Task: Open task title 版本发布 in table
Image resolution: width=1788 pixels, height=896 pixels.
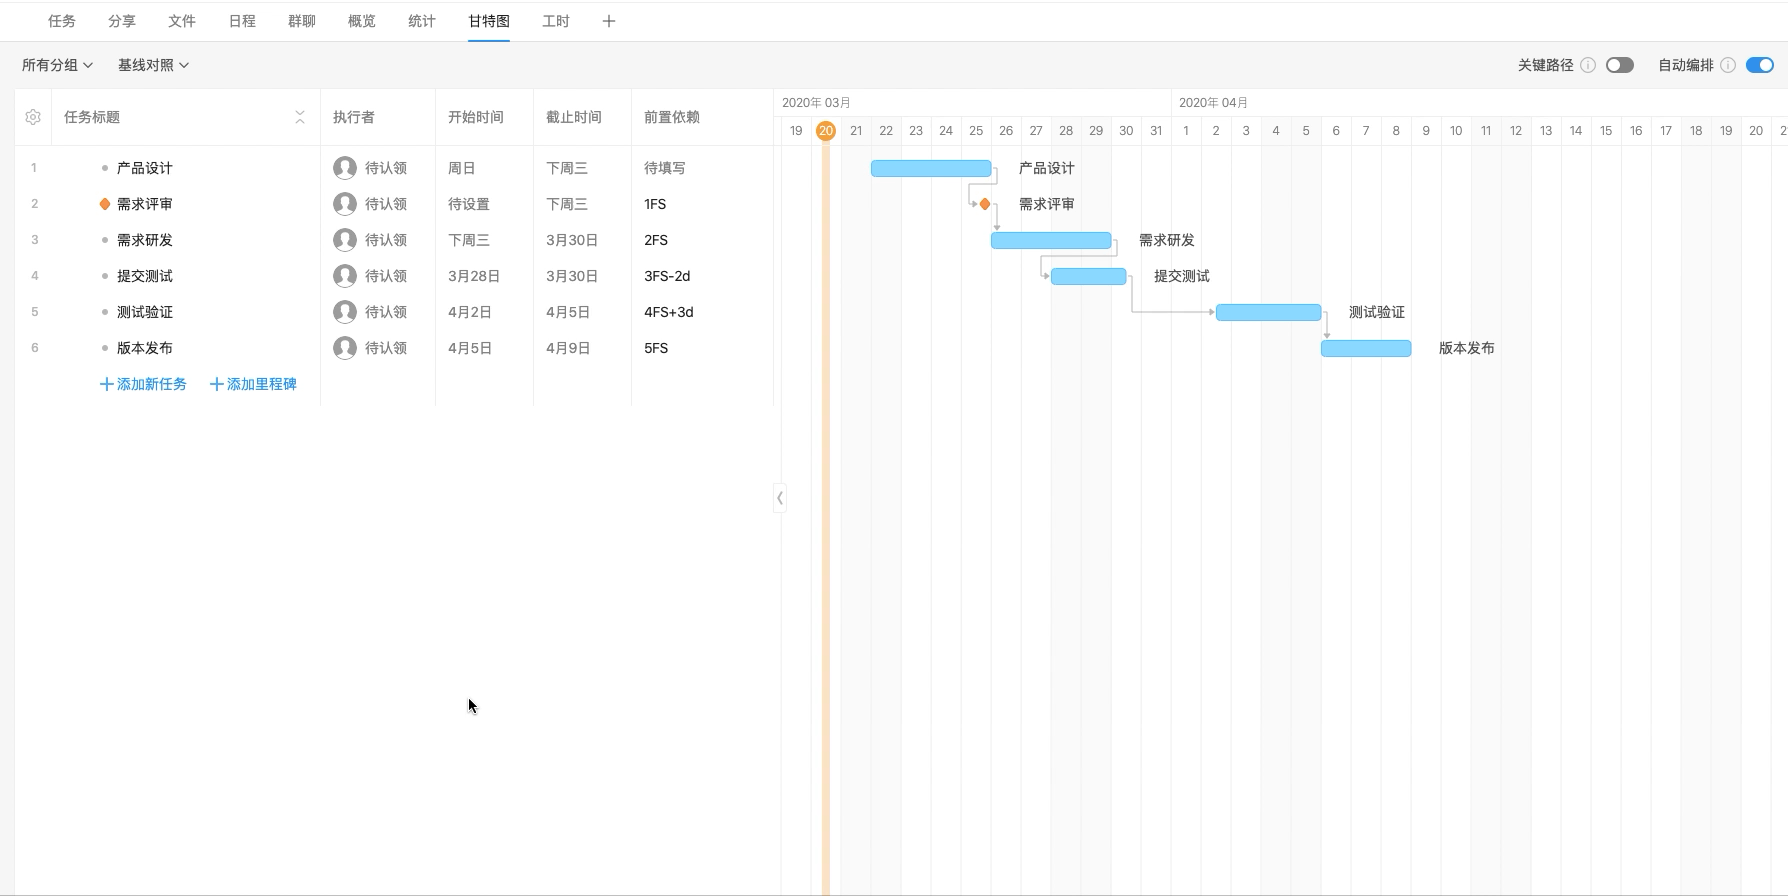Action: (x=145, y=348)
